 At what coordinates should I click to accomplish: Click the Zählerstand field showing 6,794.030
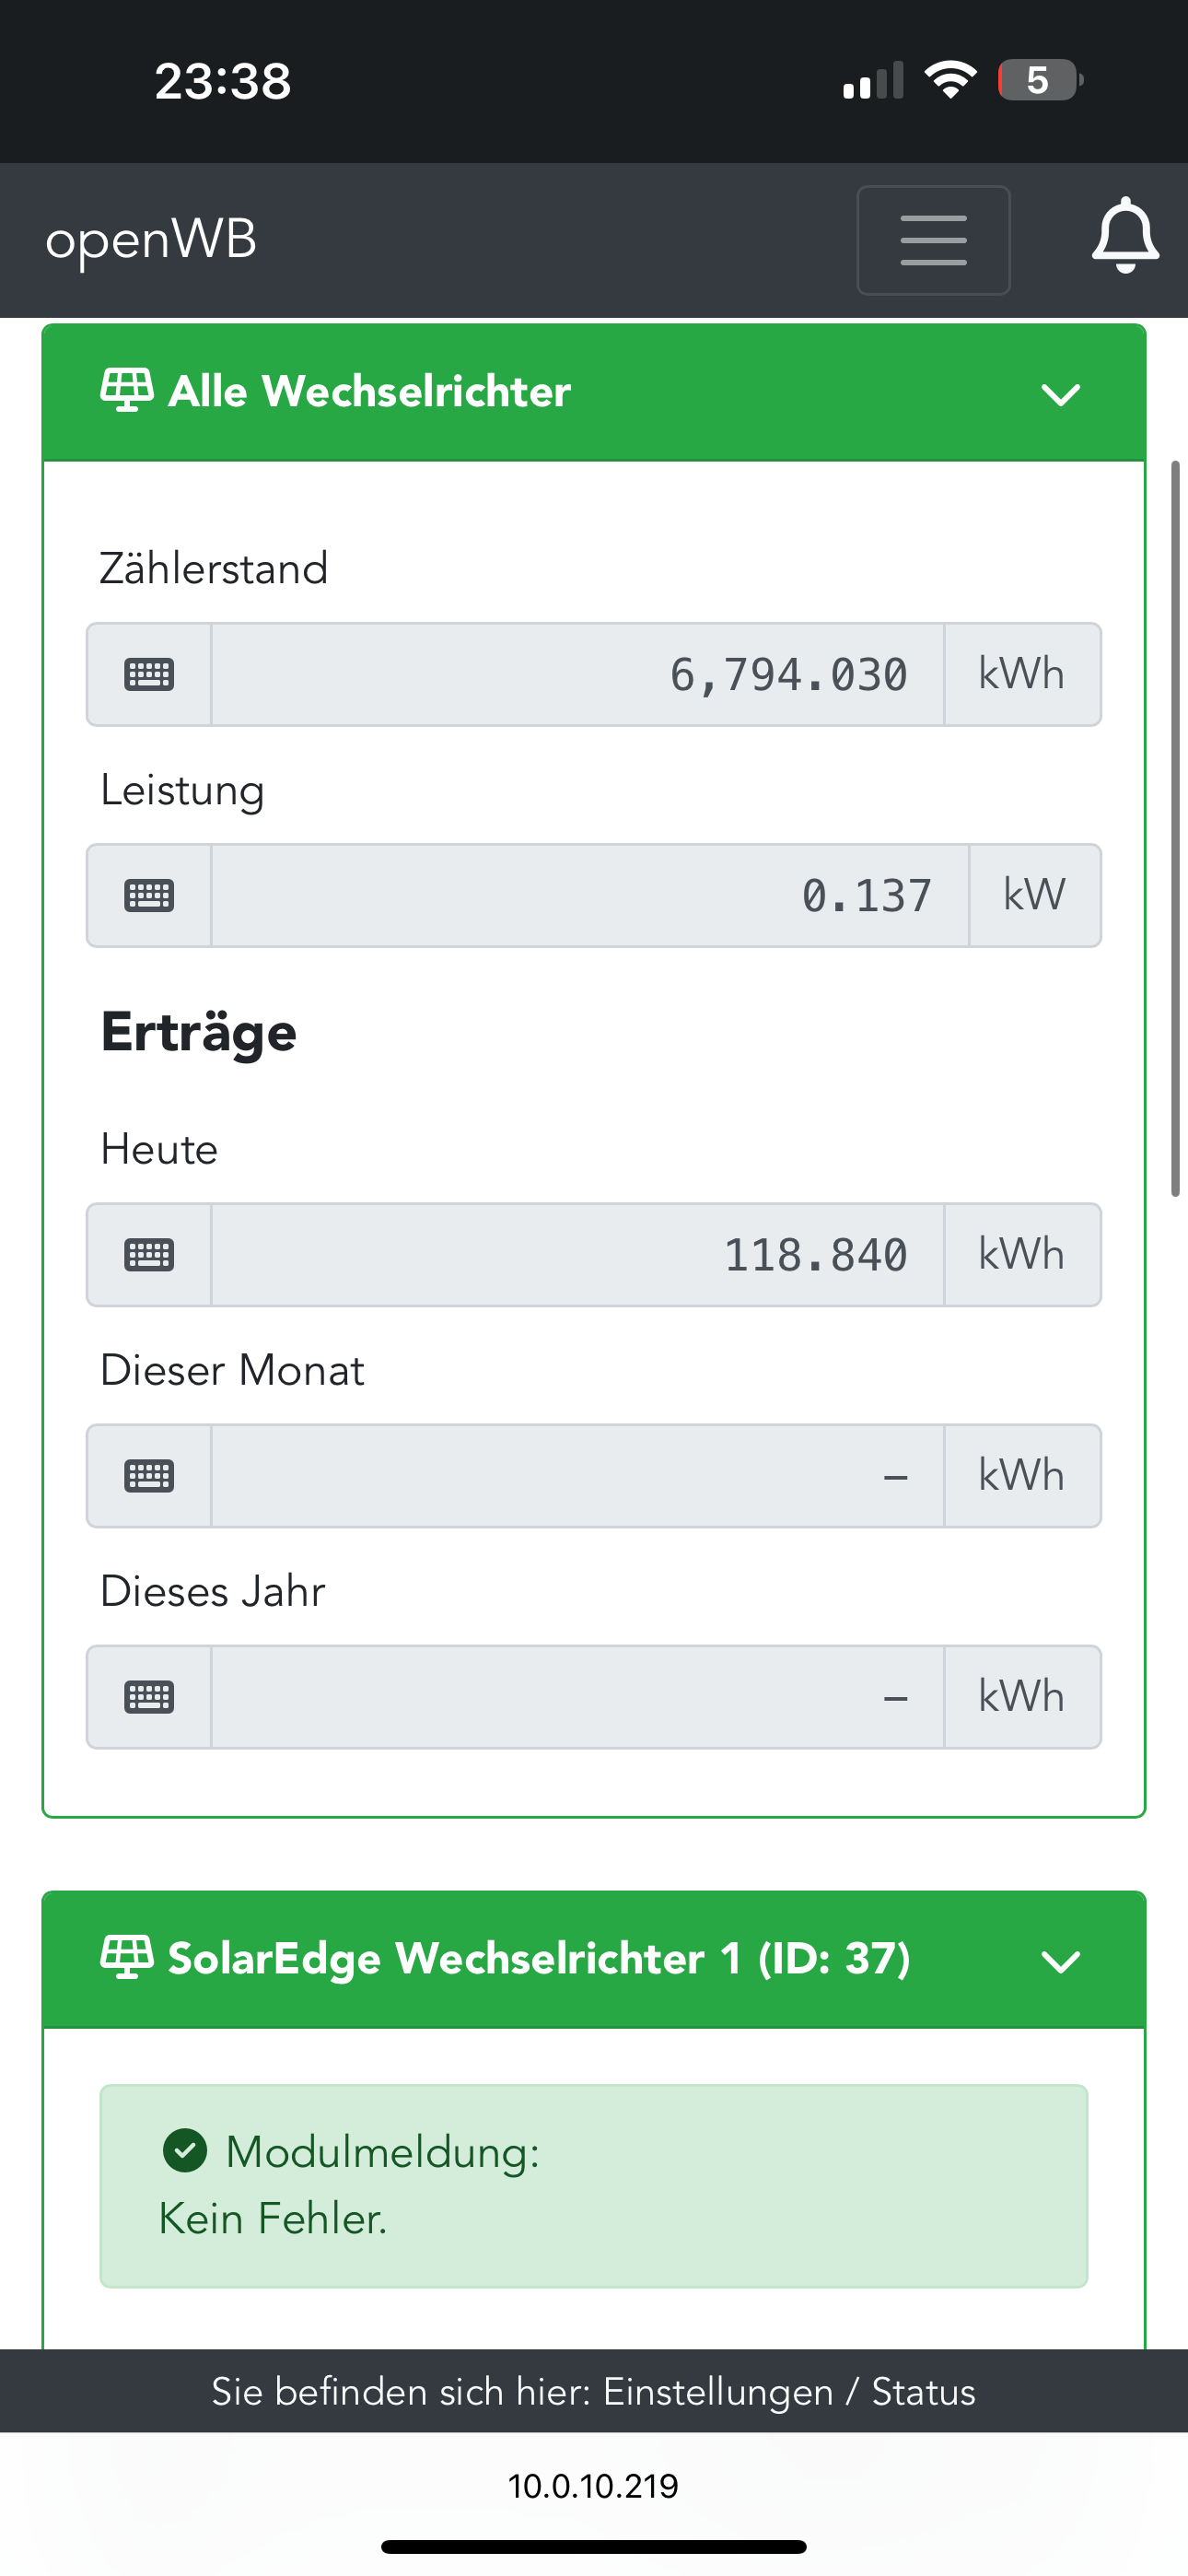pos(577,675)
